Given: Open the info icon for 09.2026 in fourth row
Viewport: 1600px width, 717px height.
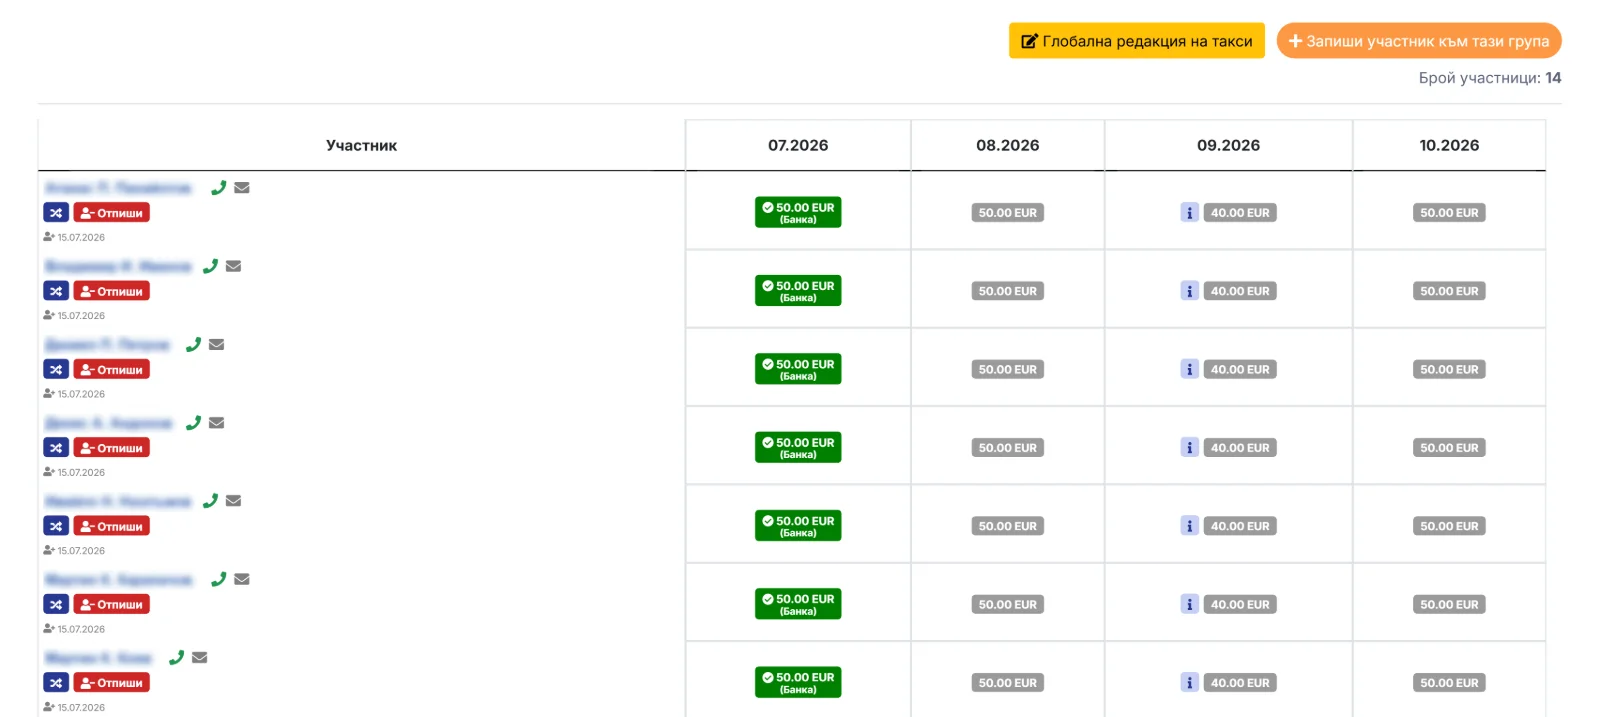Looking at the screenshot, I should 1189,448.
